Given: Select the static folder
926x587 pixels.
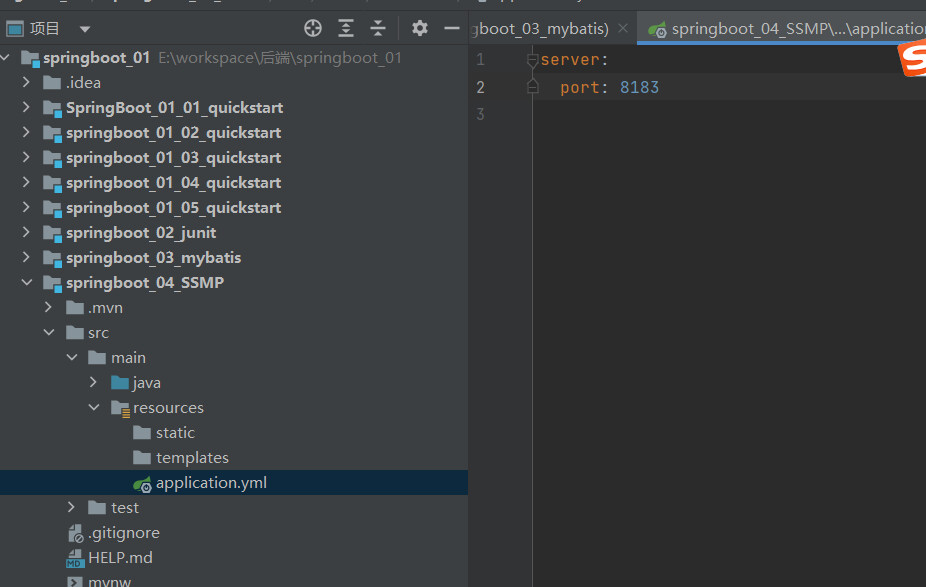Looking at the screenshot, I should [175, 433].
